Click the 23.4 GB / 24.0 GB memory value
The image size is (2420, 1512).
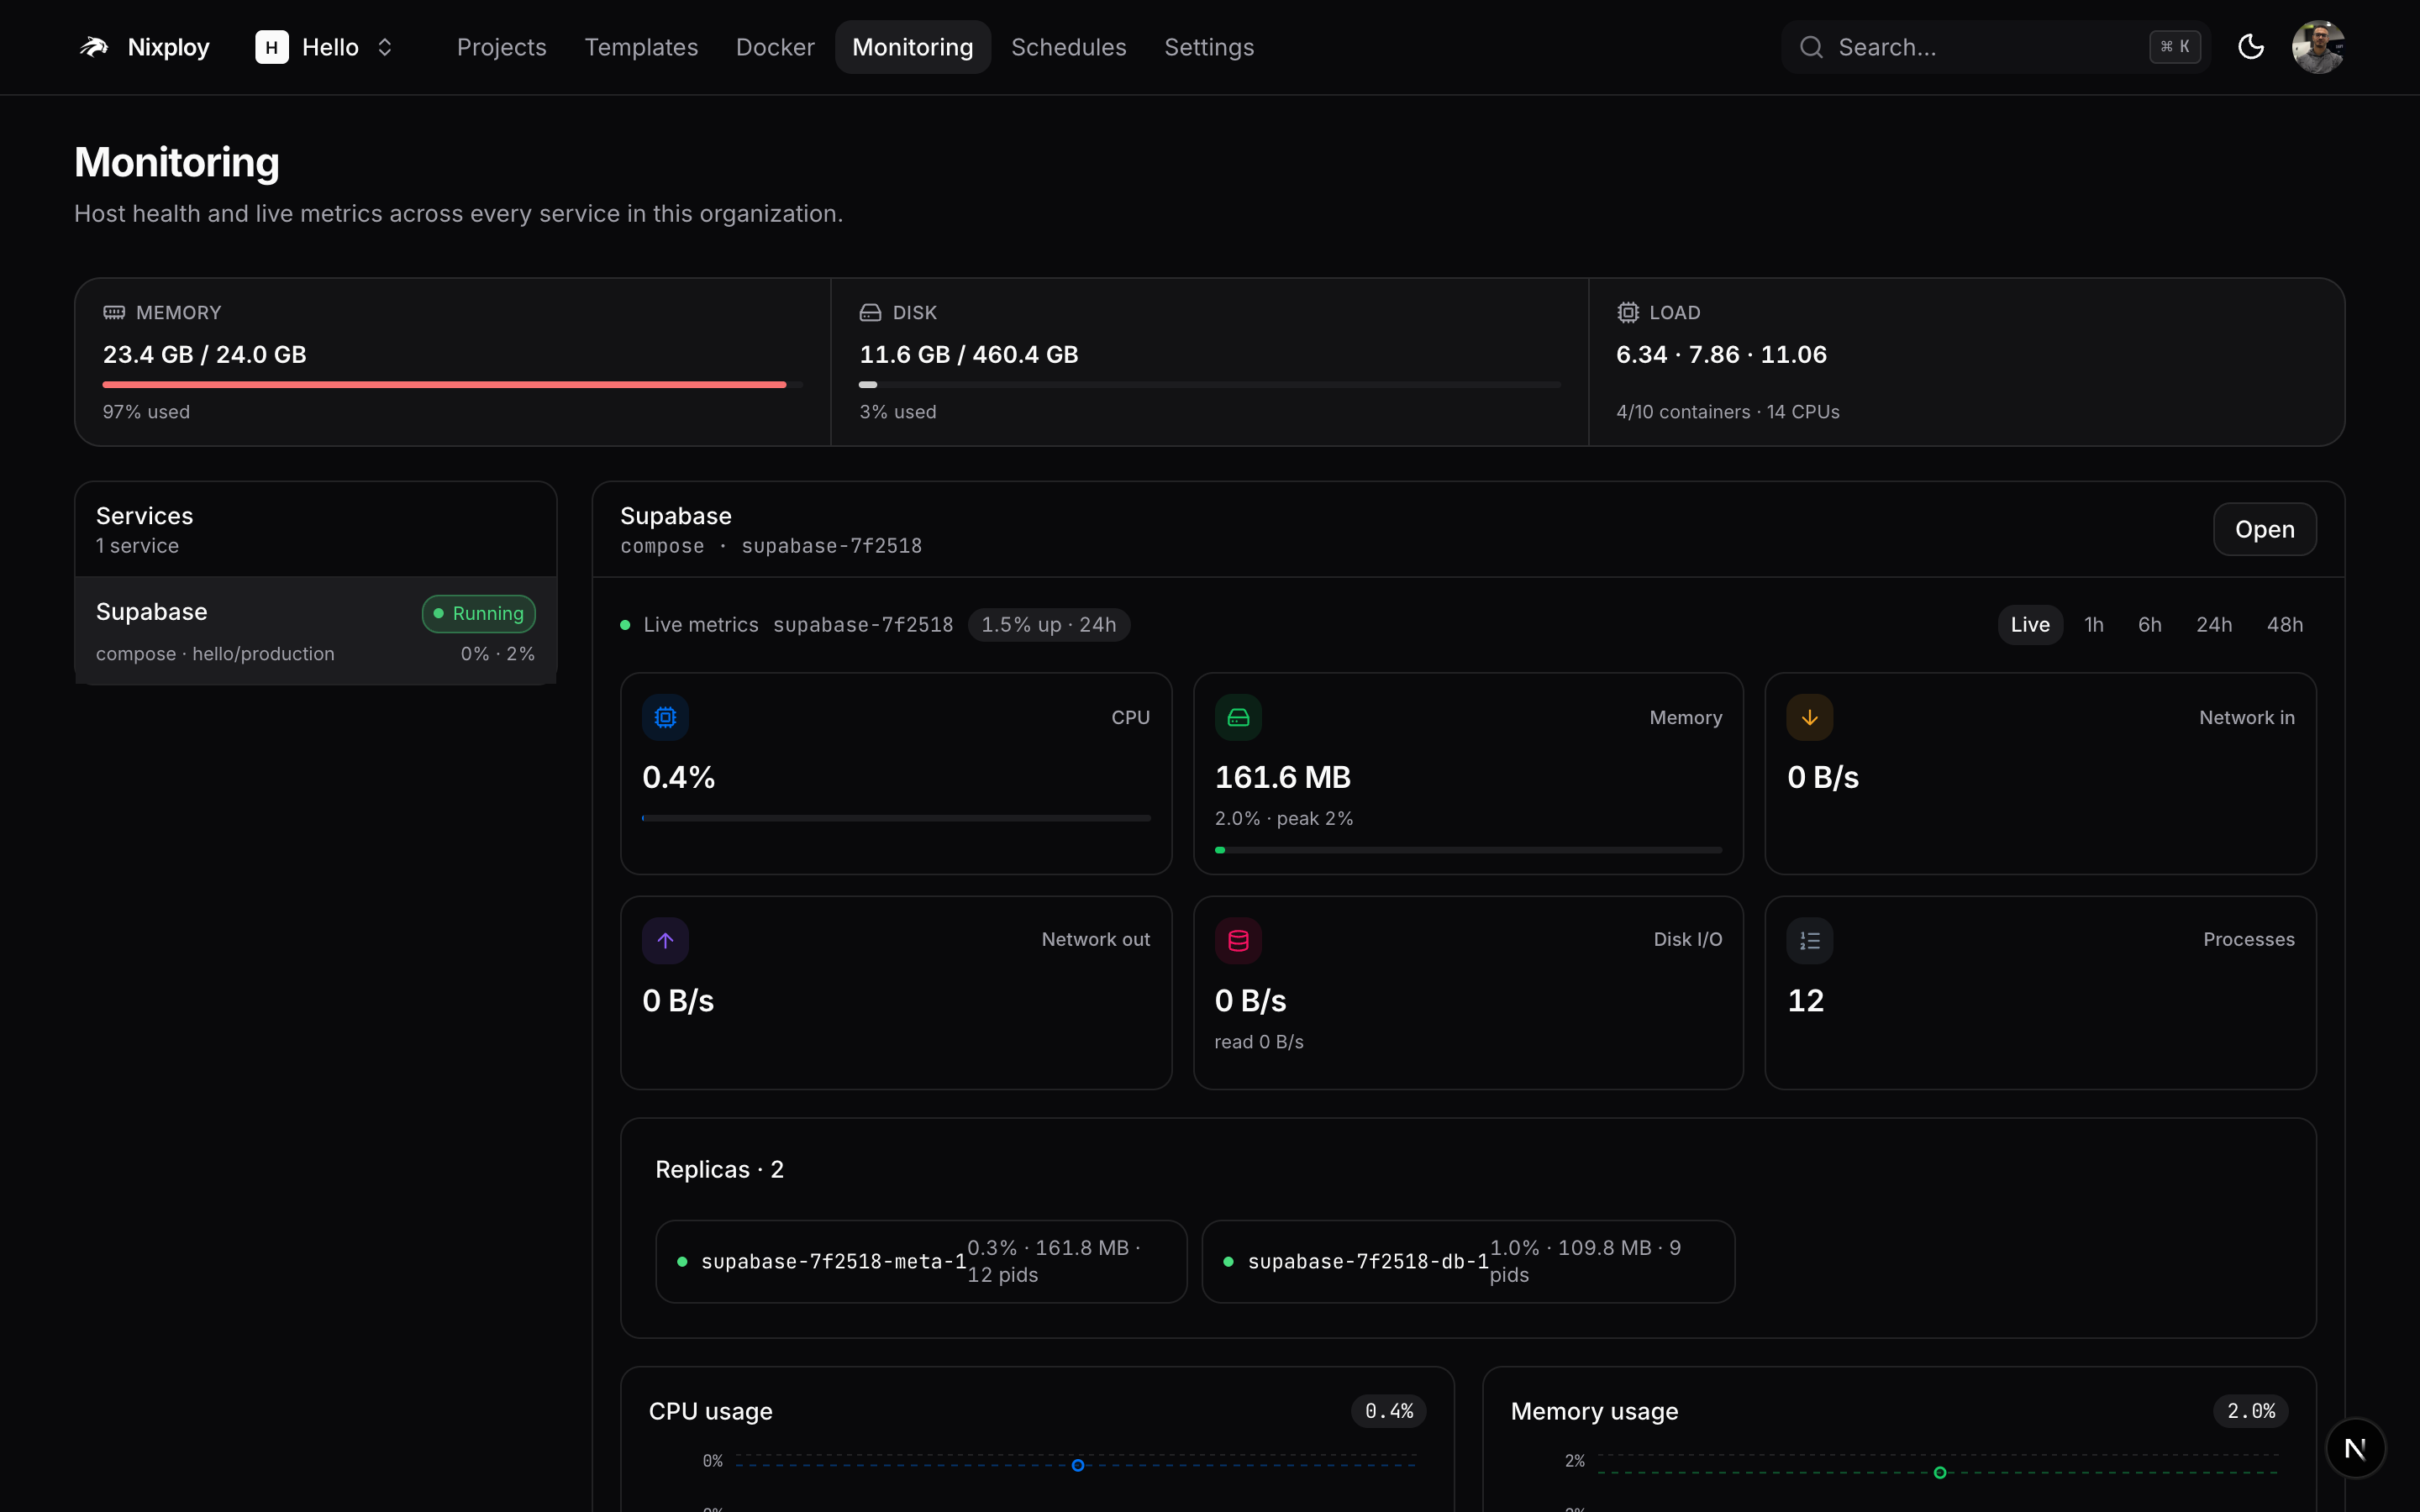(205, 355)
